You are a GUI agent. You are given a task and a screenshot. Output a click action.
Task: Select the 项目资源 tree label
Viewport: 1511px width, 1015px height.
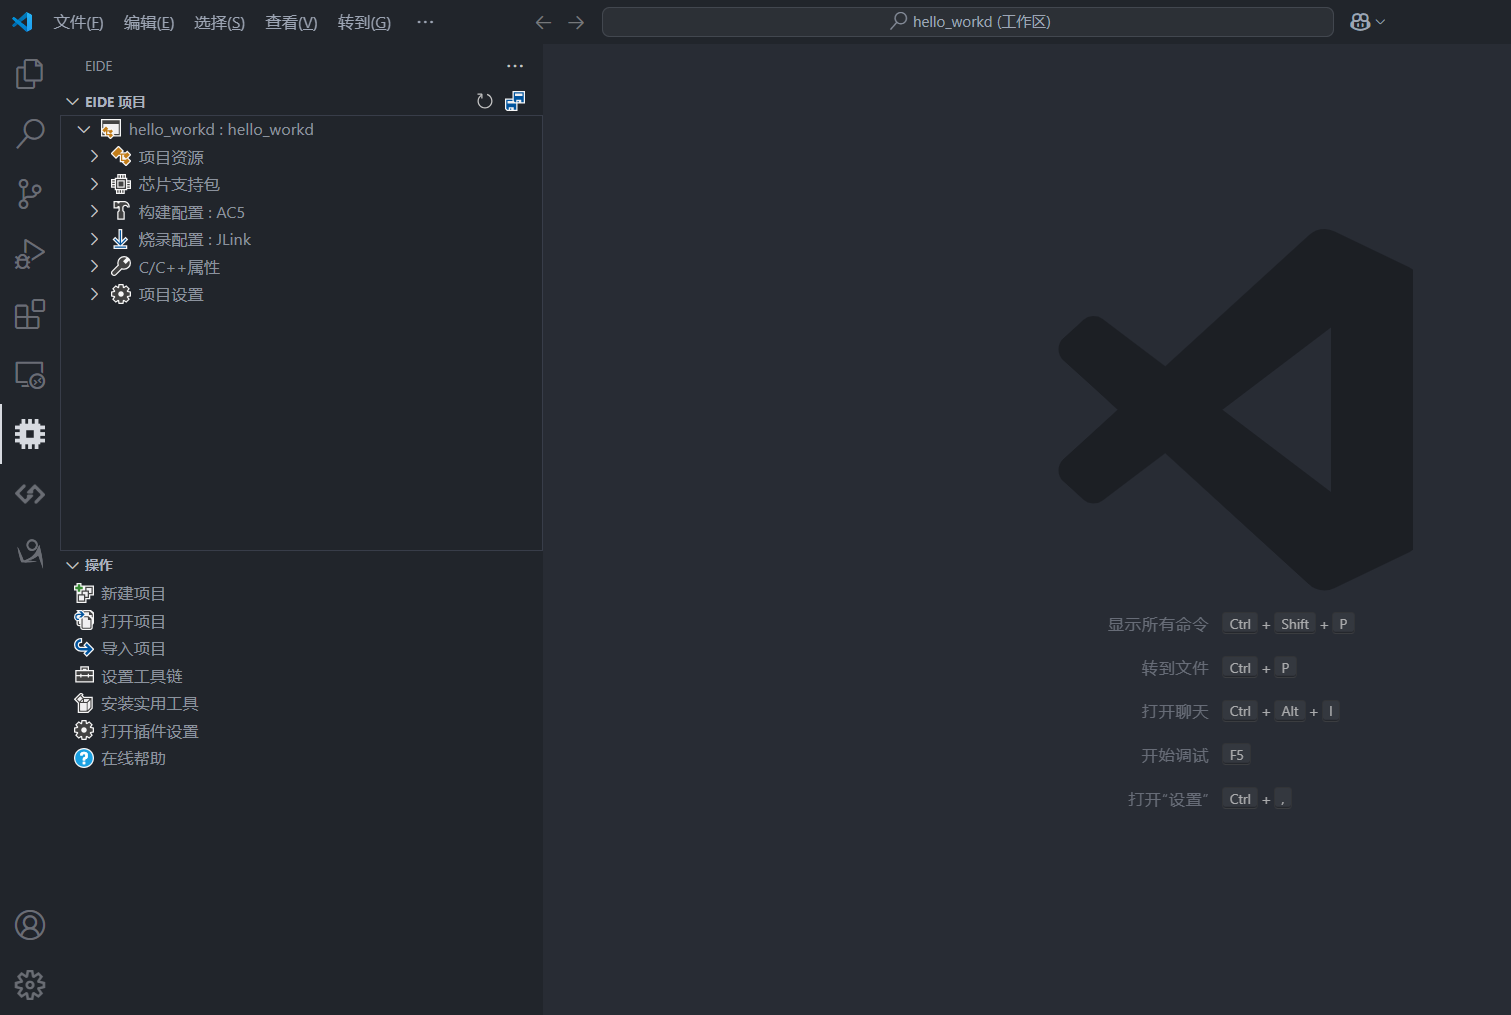[171, 157]
